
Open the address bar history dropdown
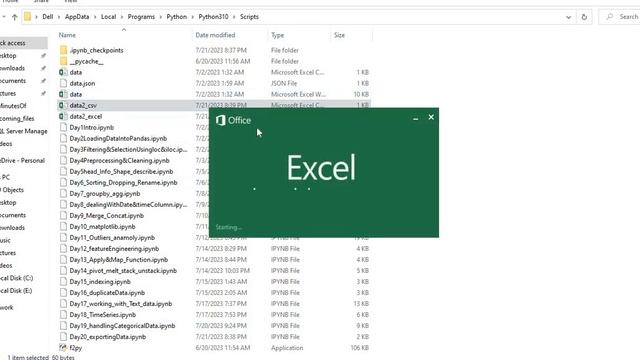[569, 17]
